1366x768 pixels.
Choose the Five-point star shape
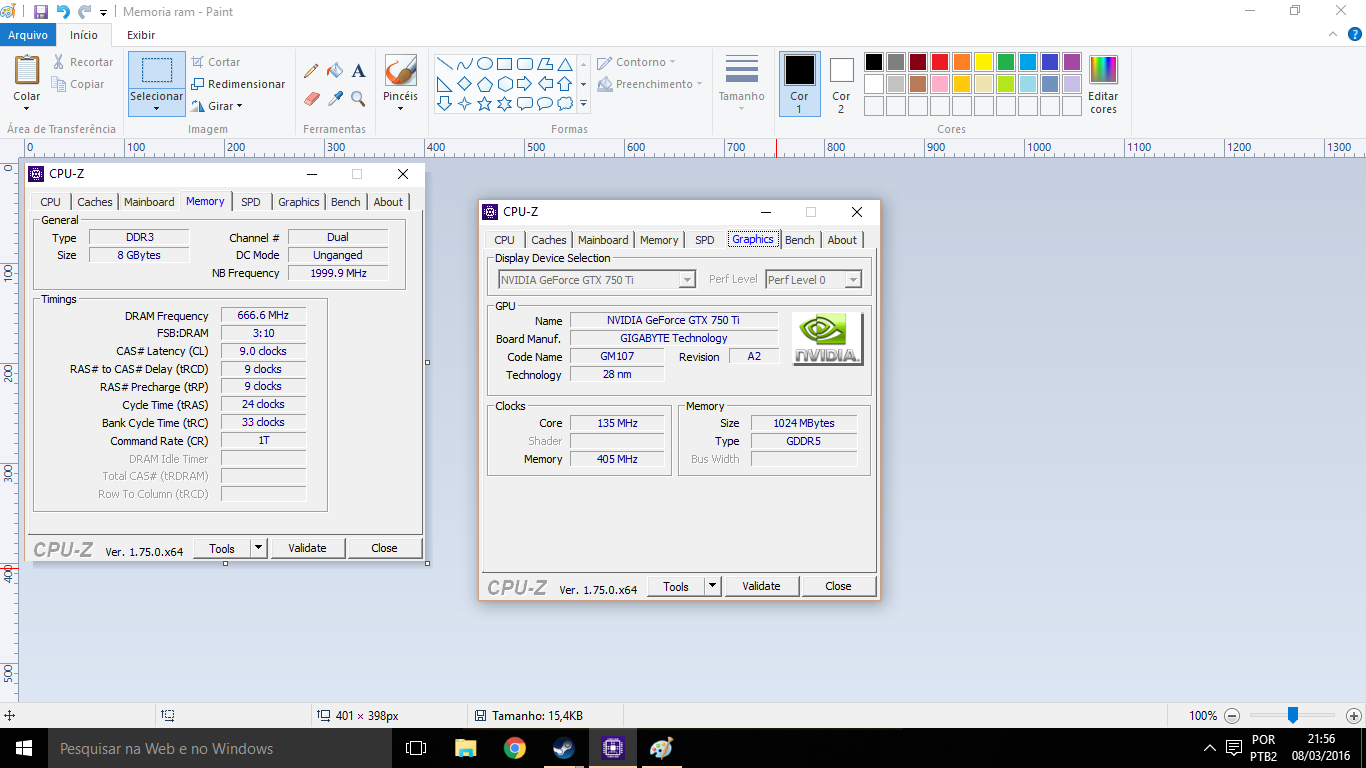point(485,104)
